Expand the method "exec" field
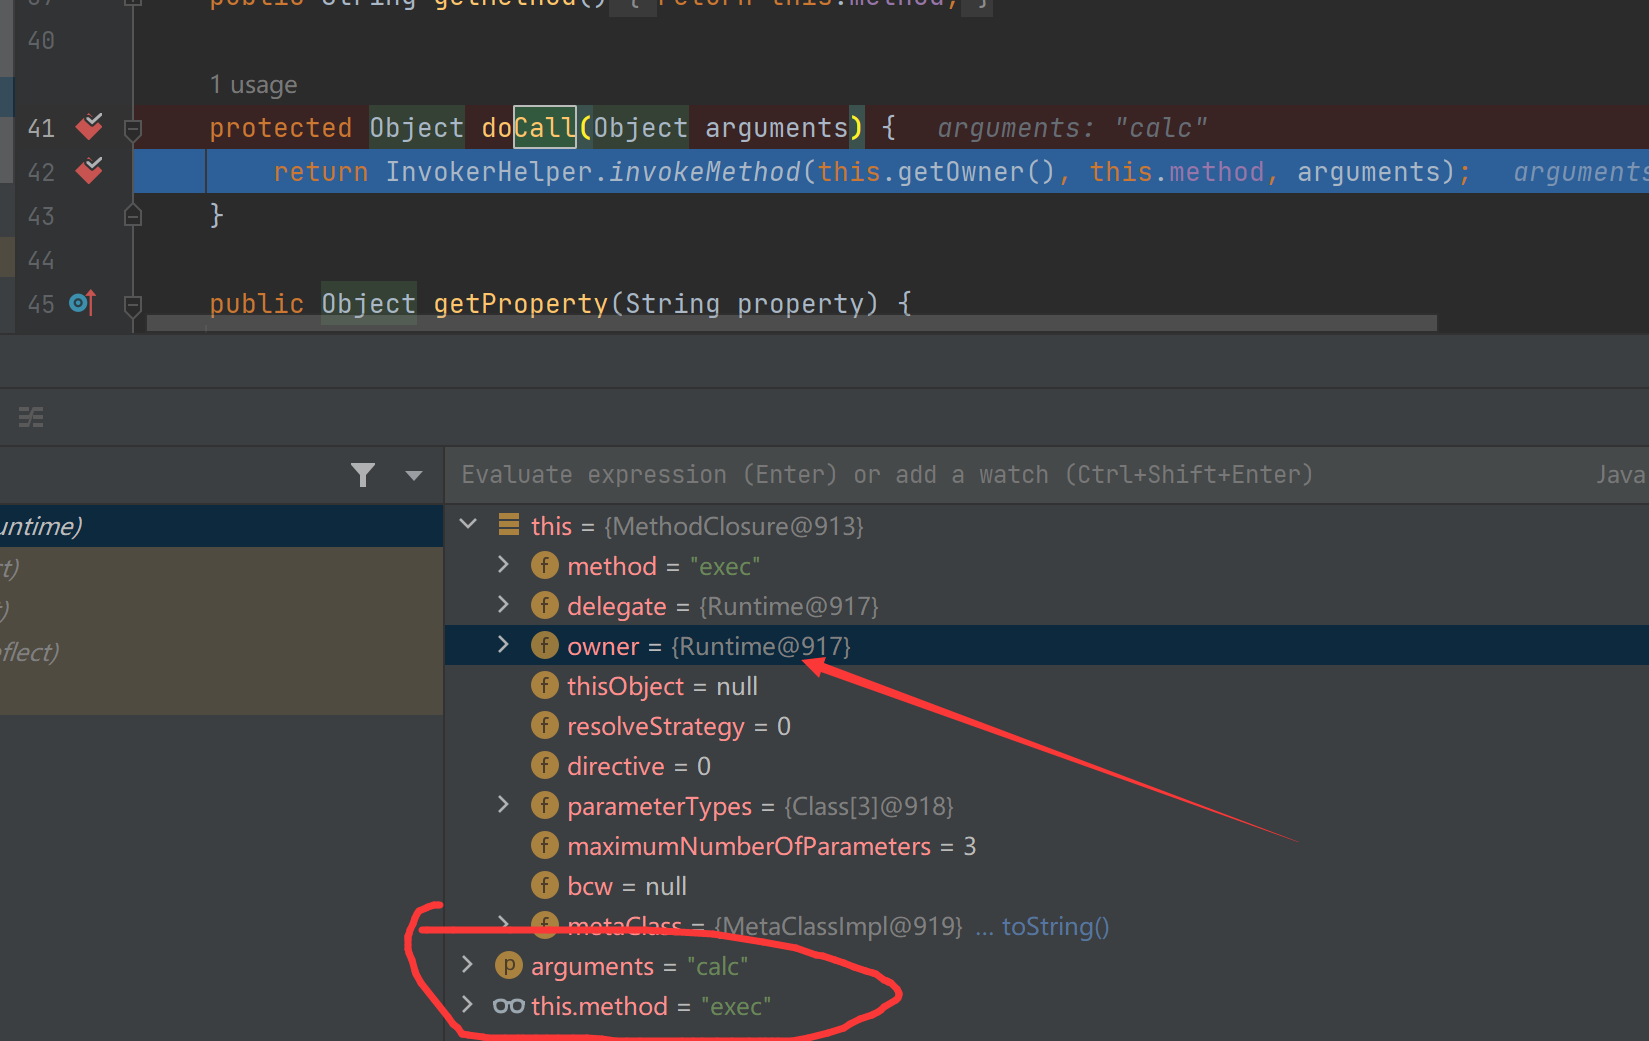Viewport: 1649px width, 1041px height. (504, 565)
